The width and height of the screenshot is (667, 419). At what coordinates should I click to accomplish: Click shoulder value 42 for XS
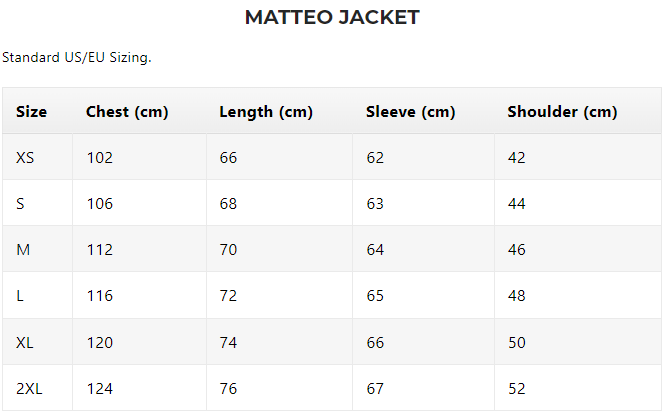[516, 158]
